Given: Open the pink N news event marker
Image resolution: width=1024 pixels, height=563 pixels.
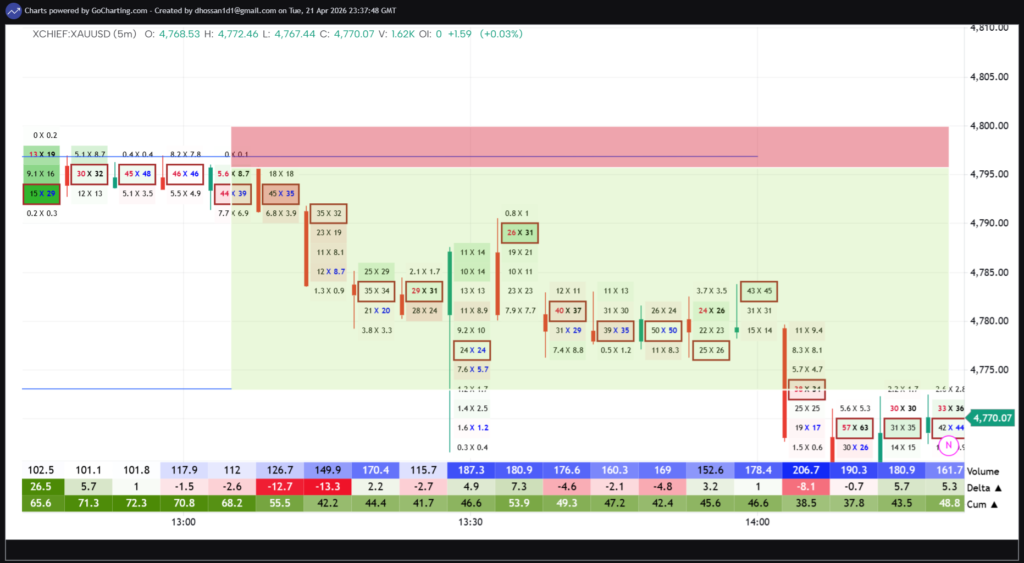Looking at the screenshot, I should 948,445.
